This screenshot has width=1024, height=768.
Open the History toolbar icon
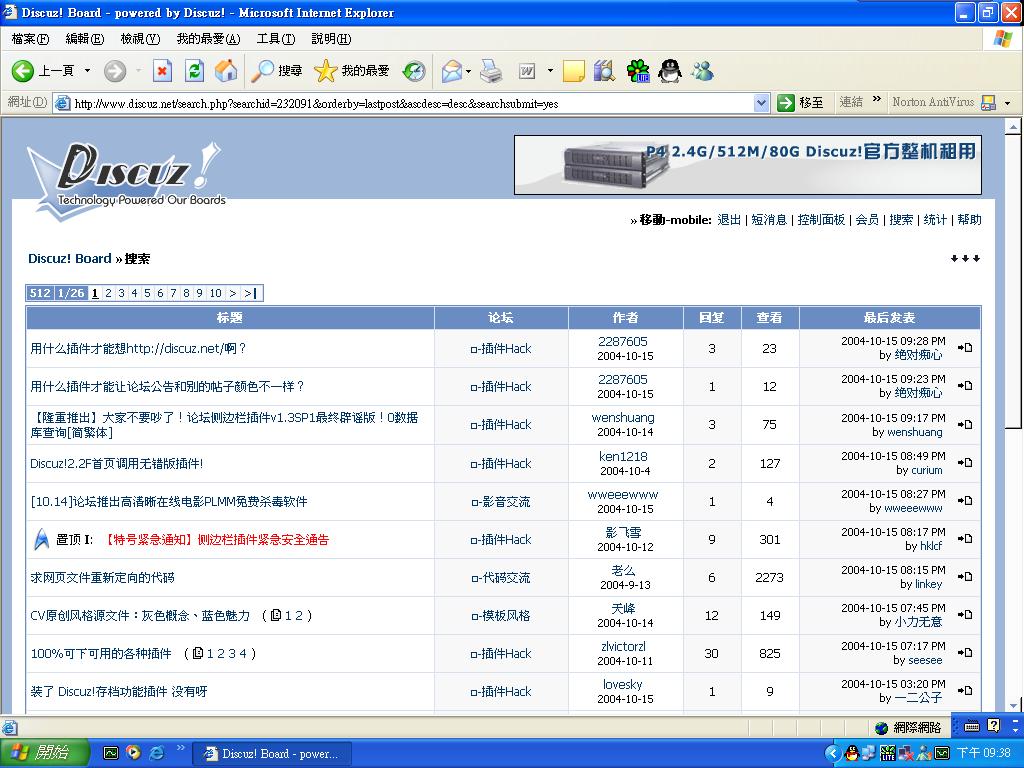(x=414, y=71)
